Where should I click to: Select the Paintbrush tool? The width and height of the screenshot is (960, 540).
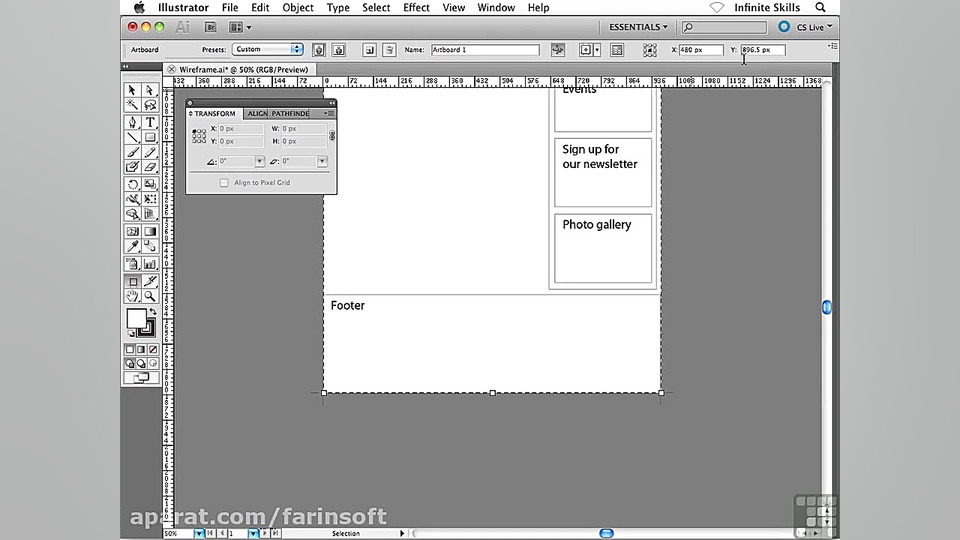coord(132,152)
